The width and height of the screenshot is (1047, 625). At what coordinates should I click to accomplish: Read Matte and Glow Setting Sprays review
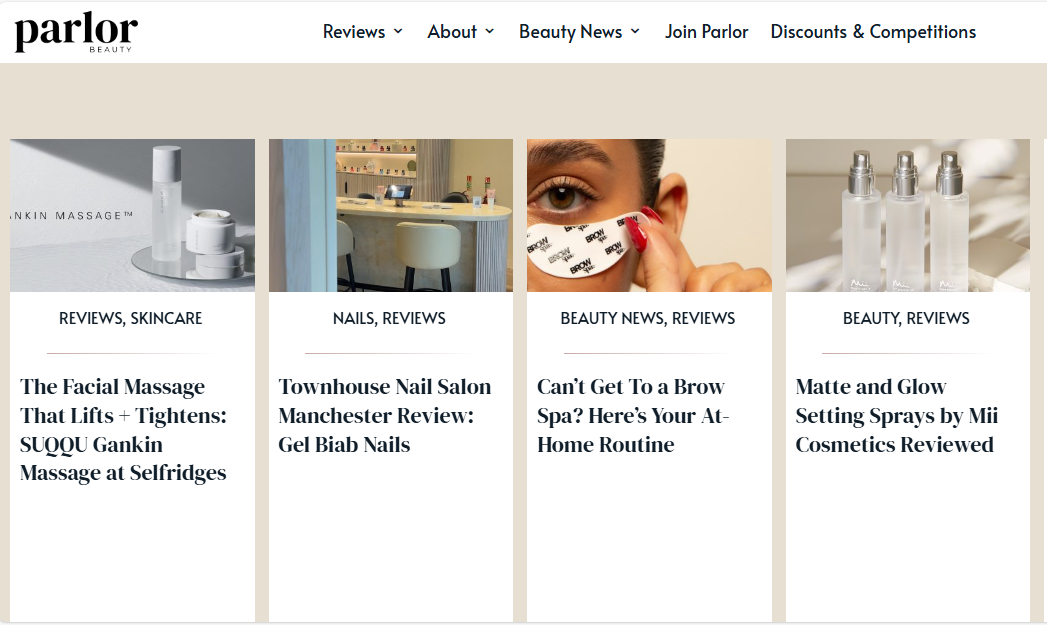(897, 415)
